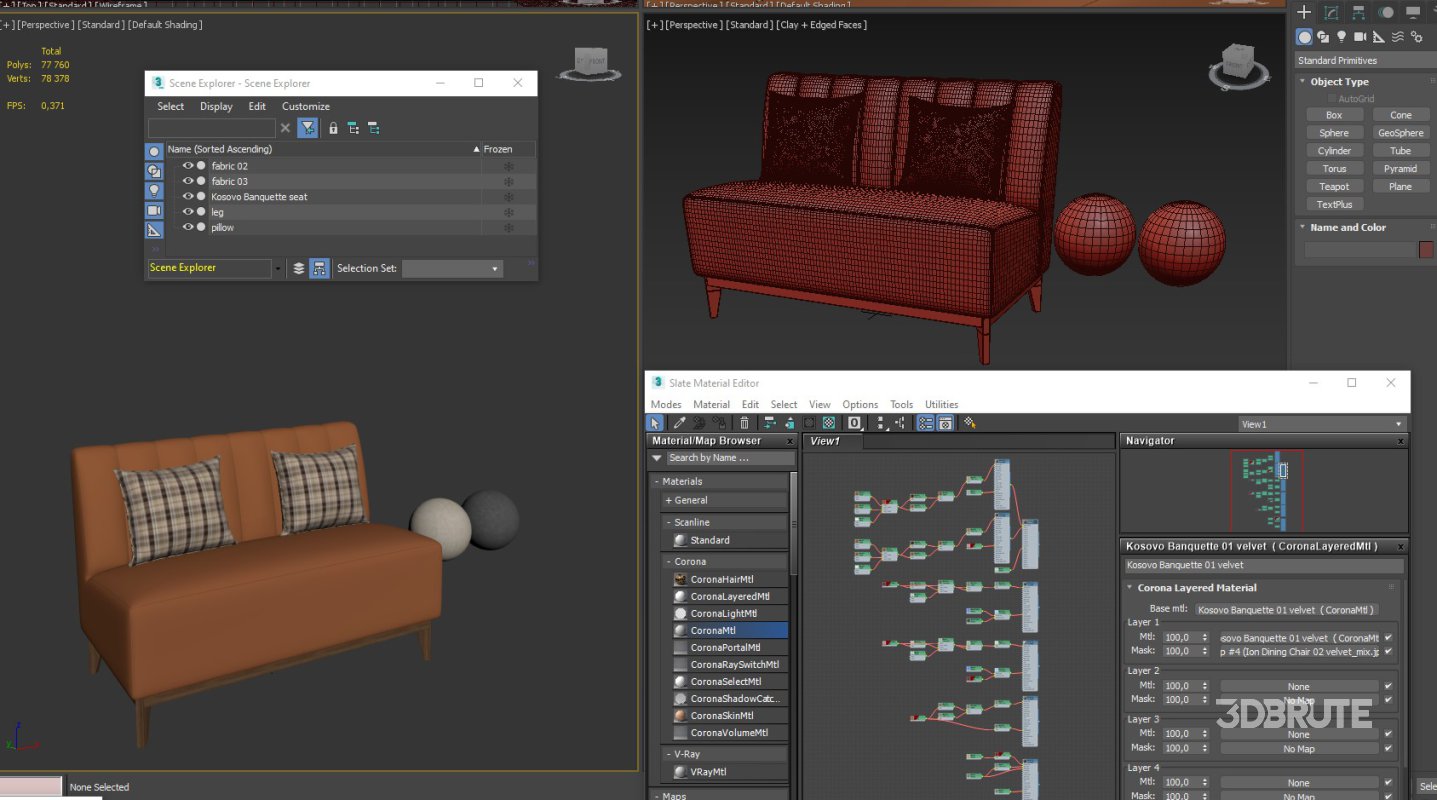
Task: Open the Modify tab in Command Panel
Action: pyautogui.click(x=1331, y=13)
